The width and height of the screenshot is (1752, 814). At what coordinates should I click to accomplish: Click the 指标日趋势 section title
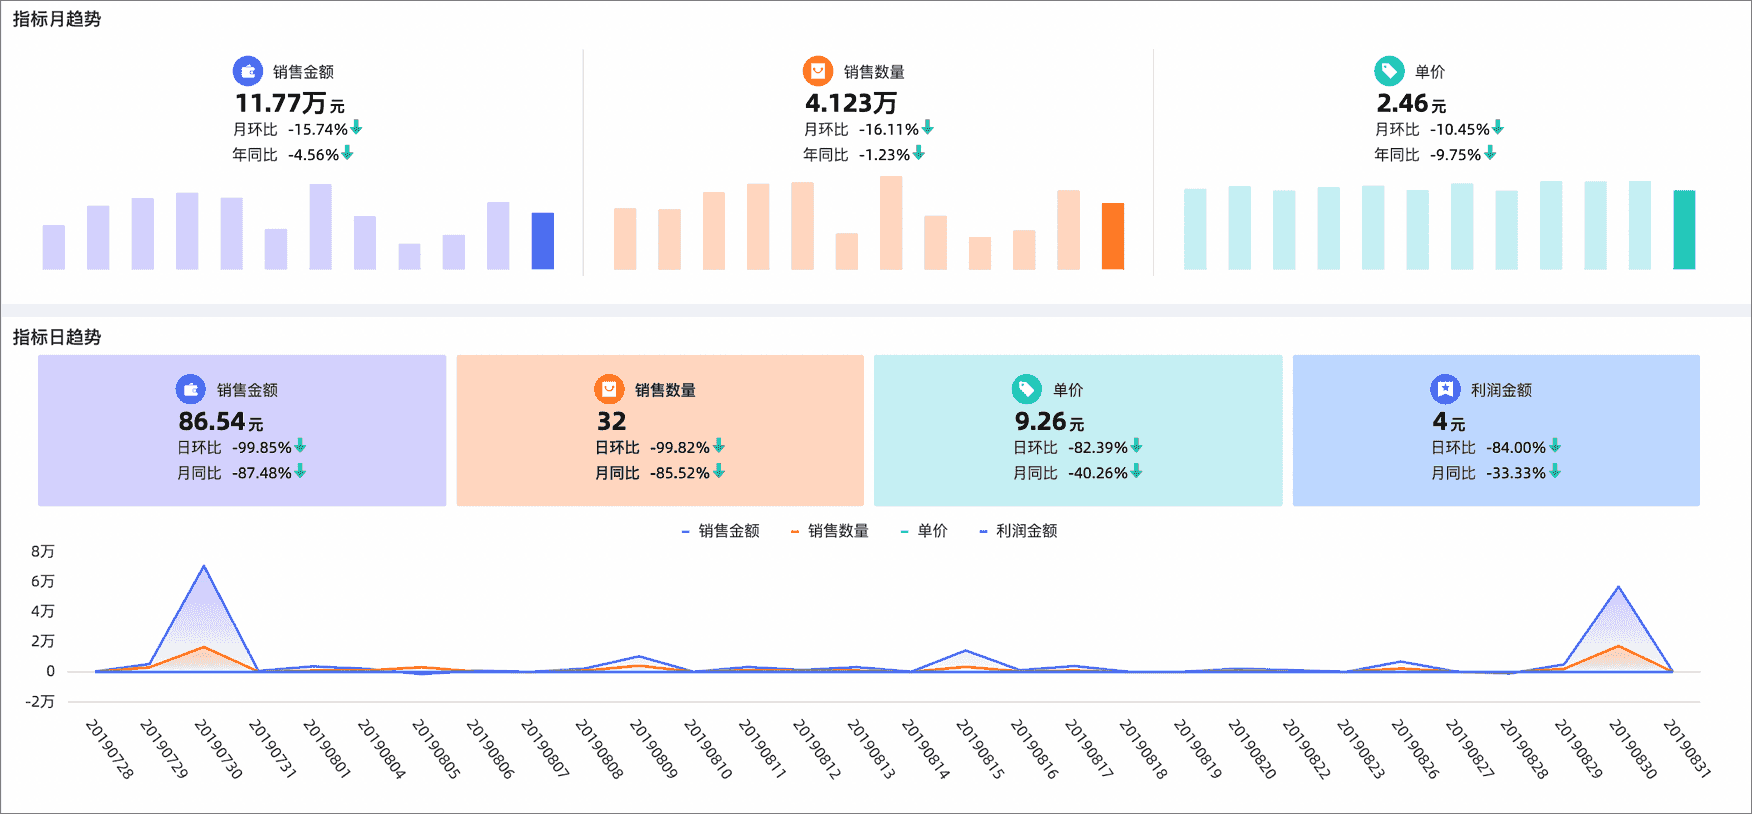pyautogui.click(x=57, y=337)
